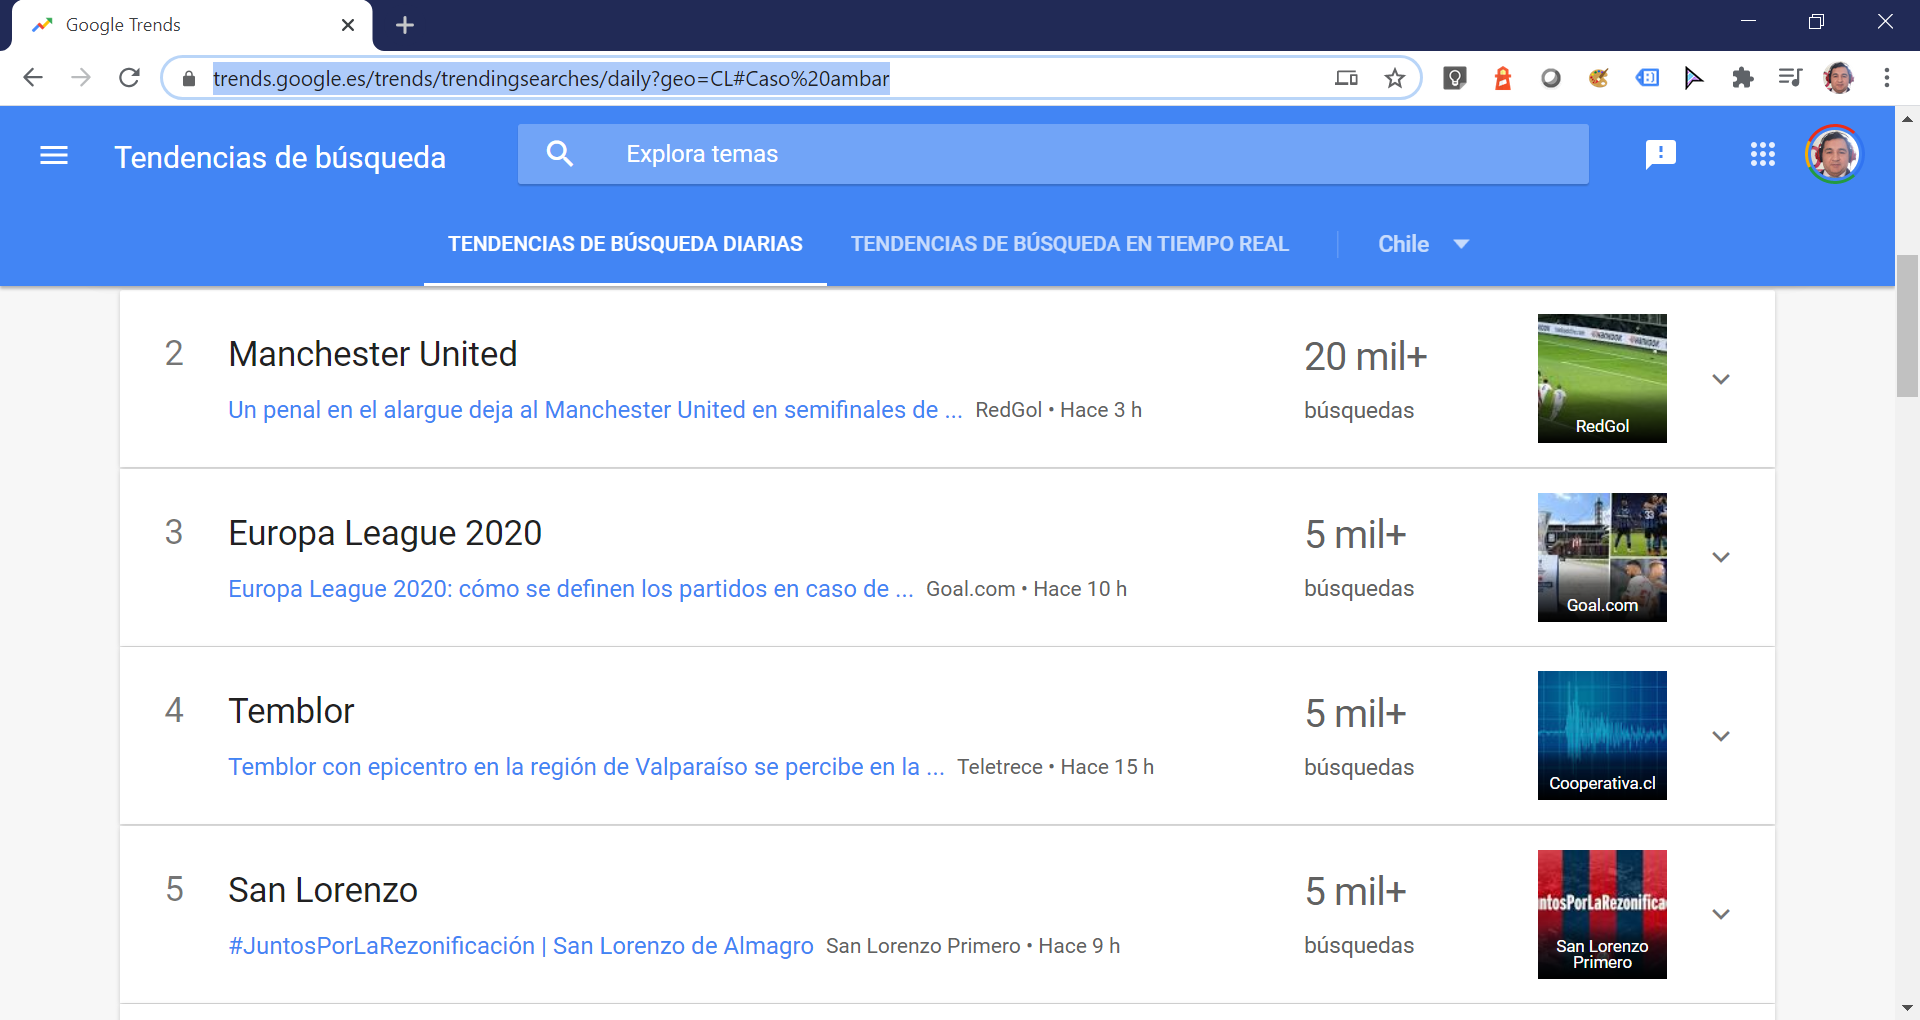Open the hamburger navigation menu

coord(54,155)
